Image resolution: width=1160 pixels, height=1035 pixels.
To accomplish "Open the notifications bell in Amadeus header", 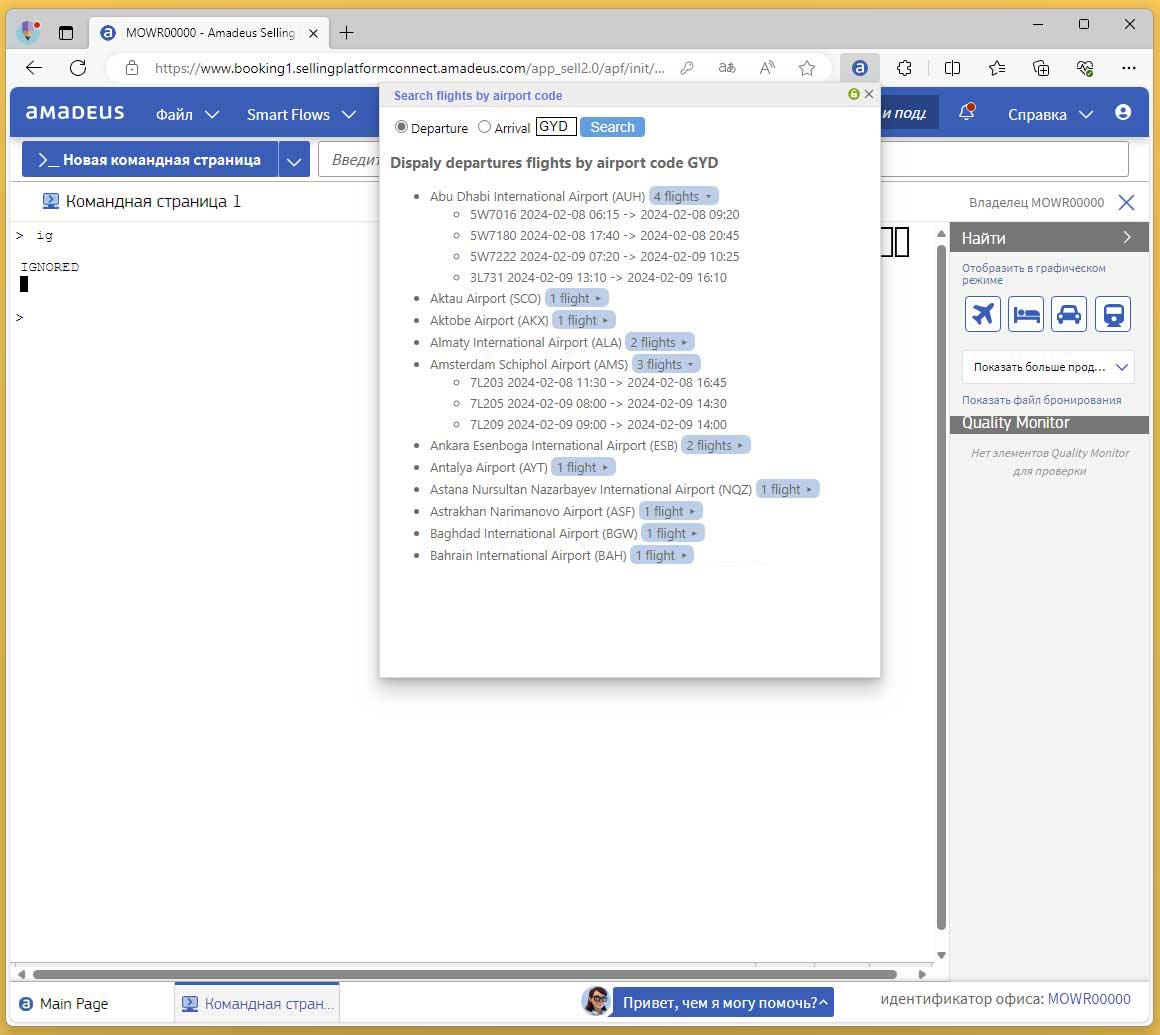I will (966, 112).
